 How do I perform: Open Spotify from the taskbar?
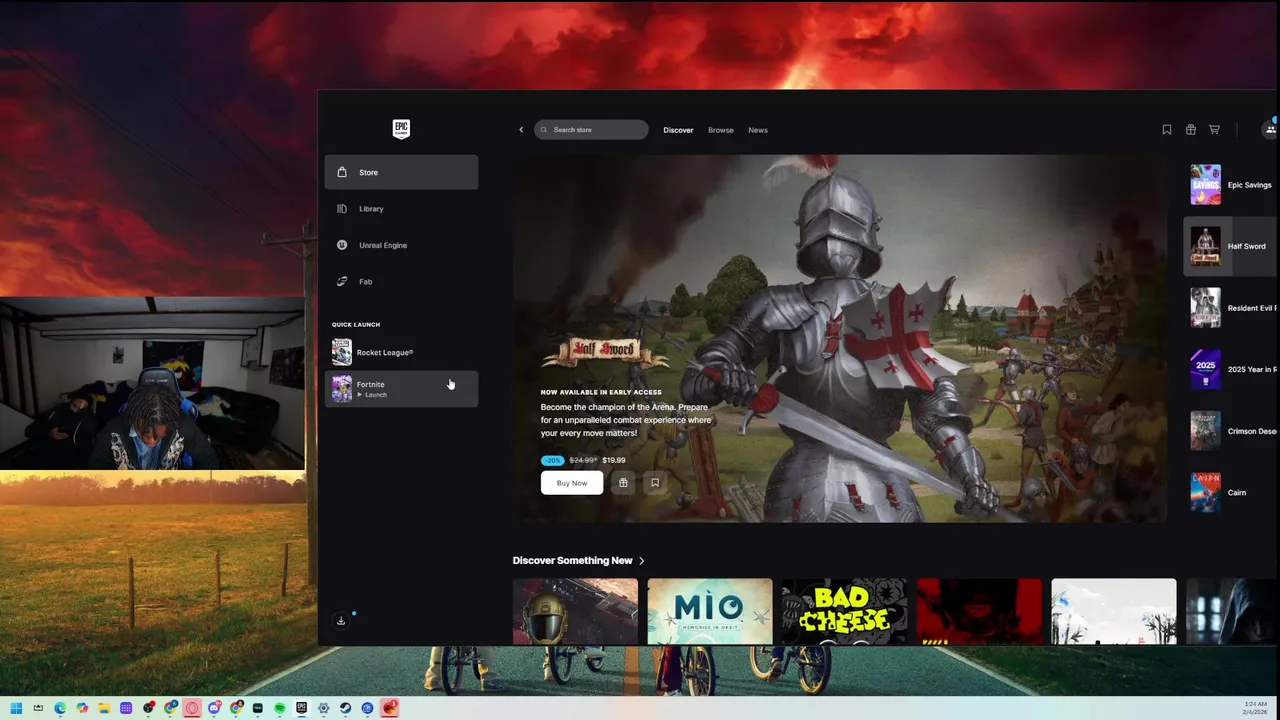pyautogui.click(x=280, y=708)
